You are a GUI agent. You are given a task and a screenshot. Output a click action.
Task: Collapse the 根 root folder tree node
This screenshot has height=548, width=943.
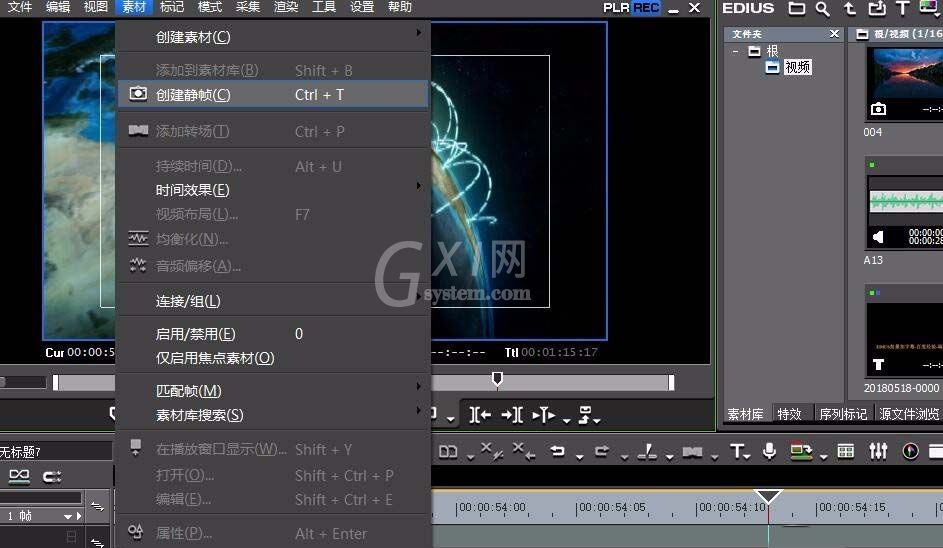[736, 52]
